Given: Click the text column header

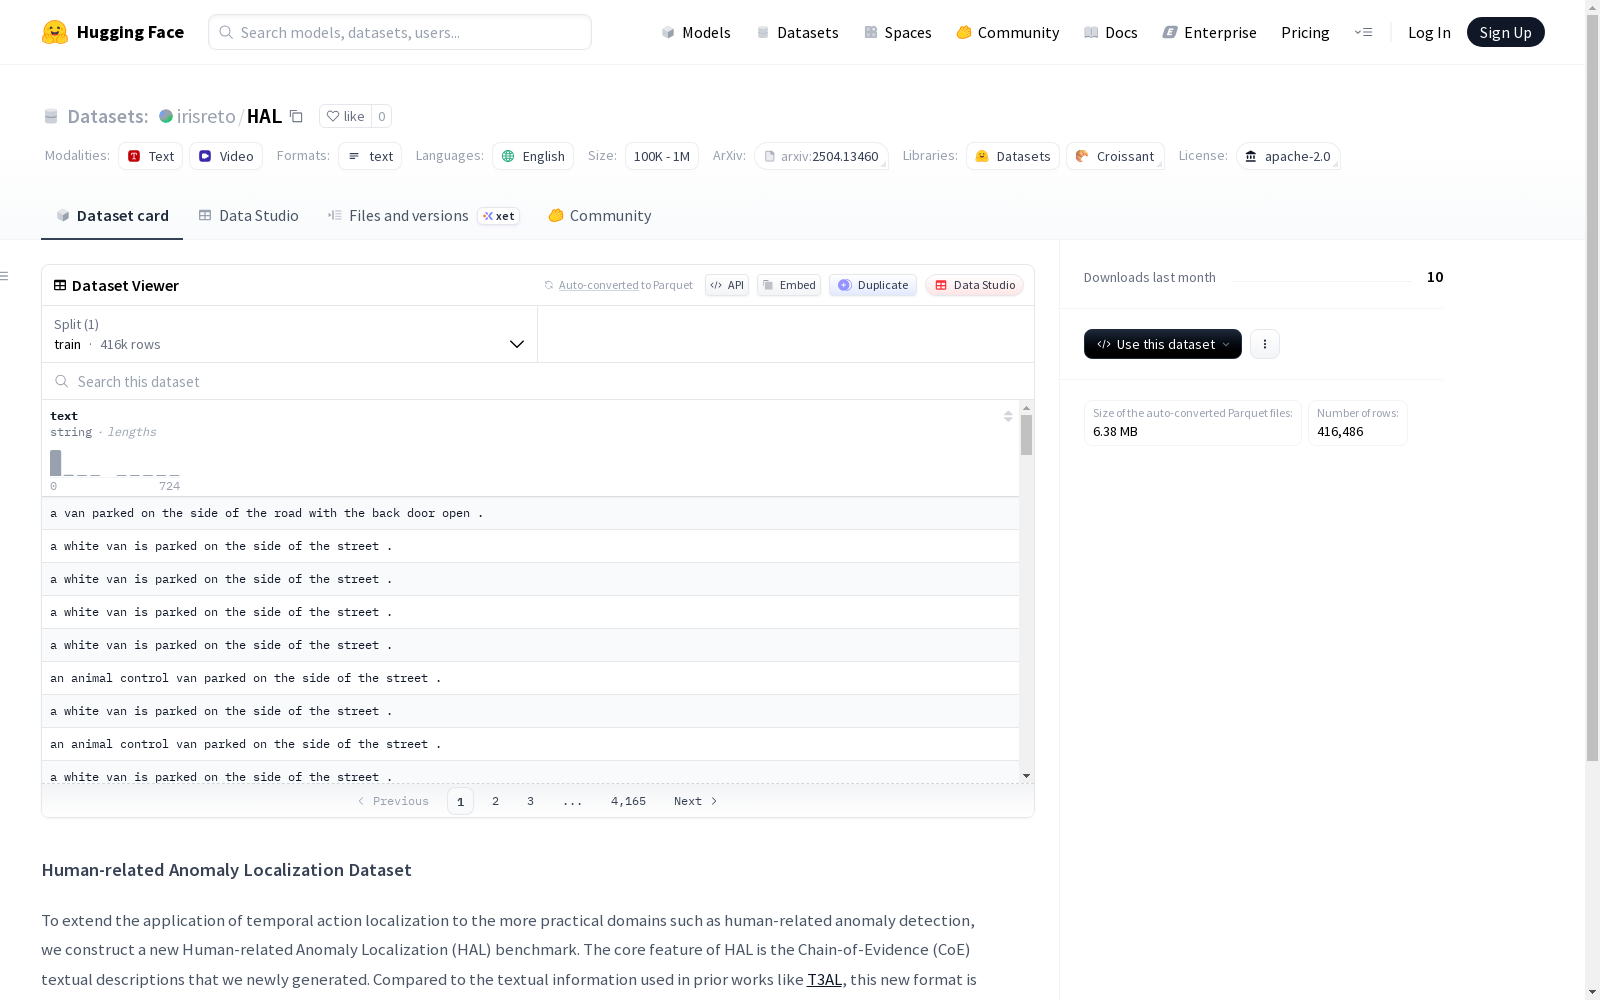Looking at the screenshot, I should tap(64, 416).
